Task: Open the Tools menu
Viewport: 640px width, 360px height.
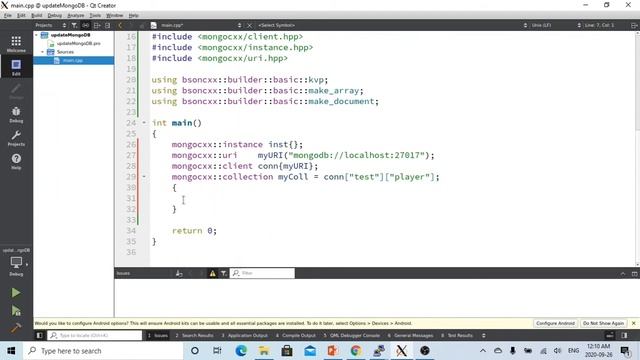Action: point(95,16)
